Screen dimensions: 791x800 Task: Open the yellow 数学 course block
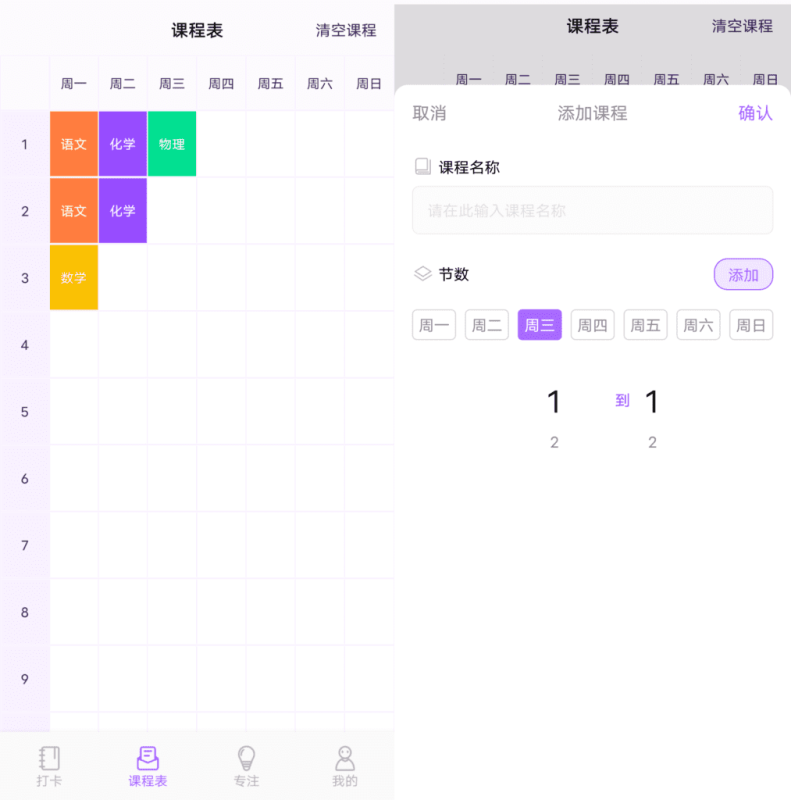73,277
